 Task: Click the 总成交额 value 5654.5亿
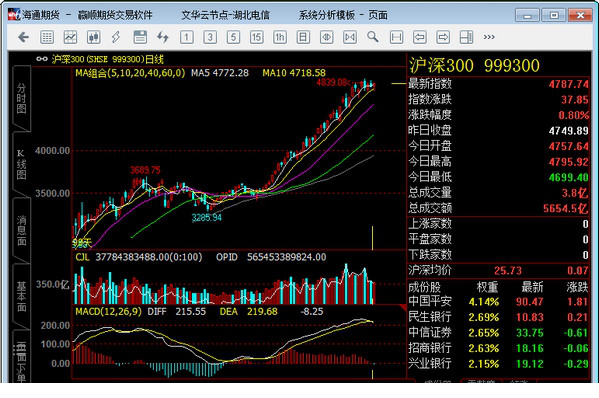coord(565,209)
